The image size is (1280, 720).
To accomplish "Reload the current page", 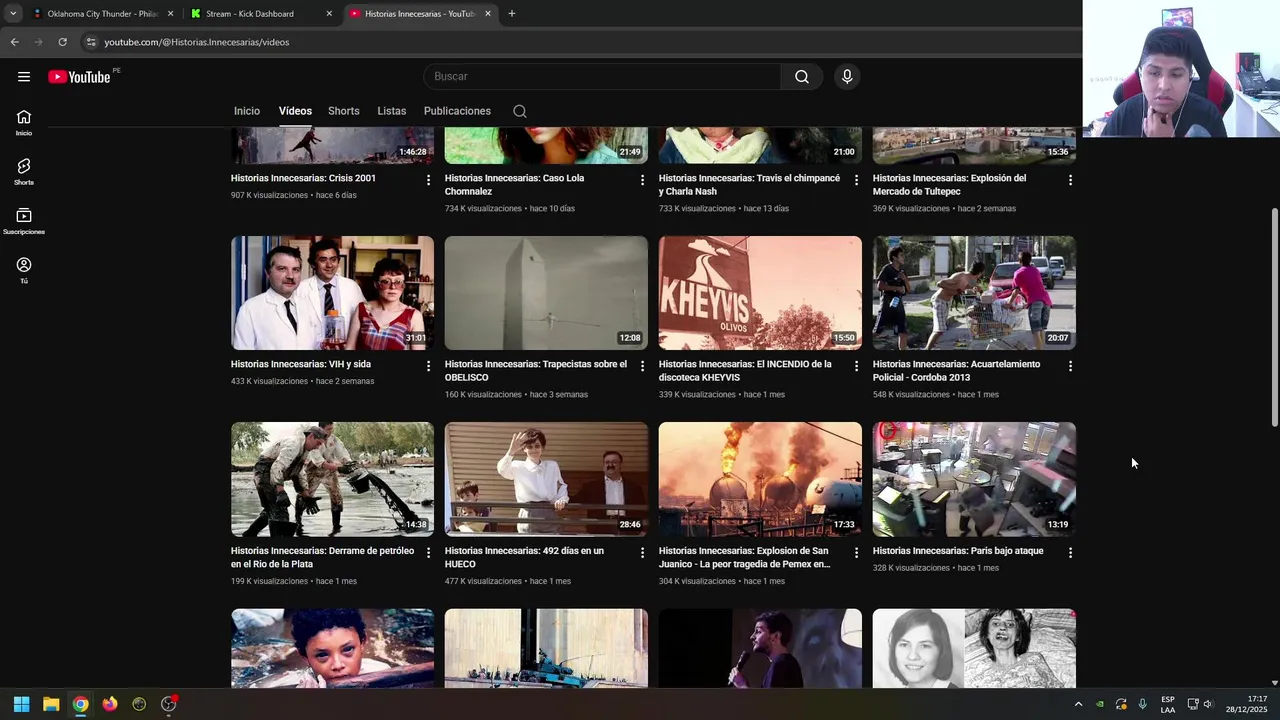I will (62, 42).
